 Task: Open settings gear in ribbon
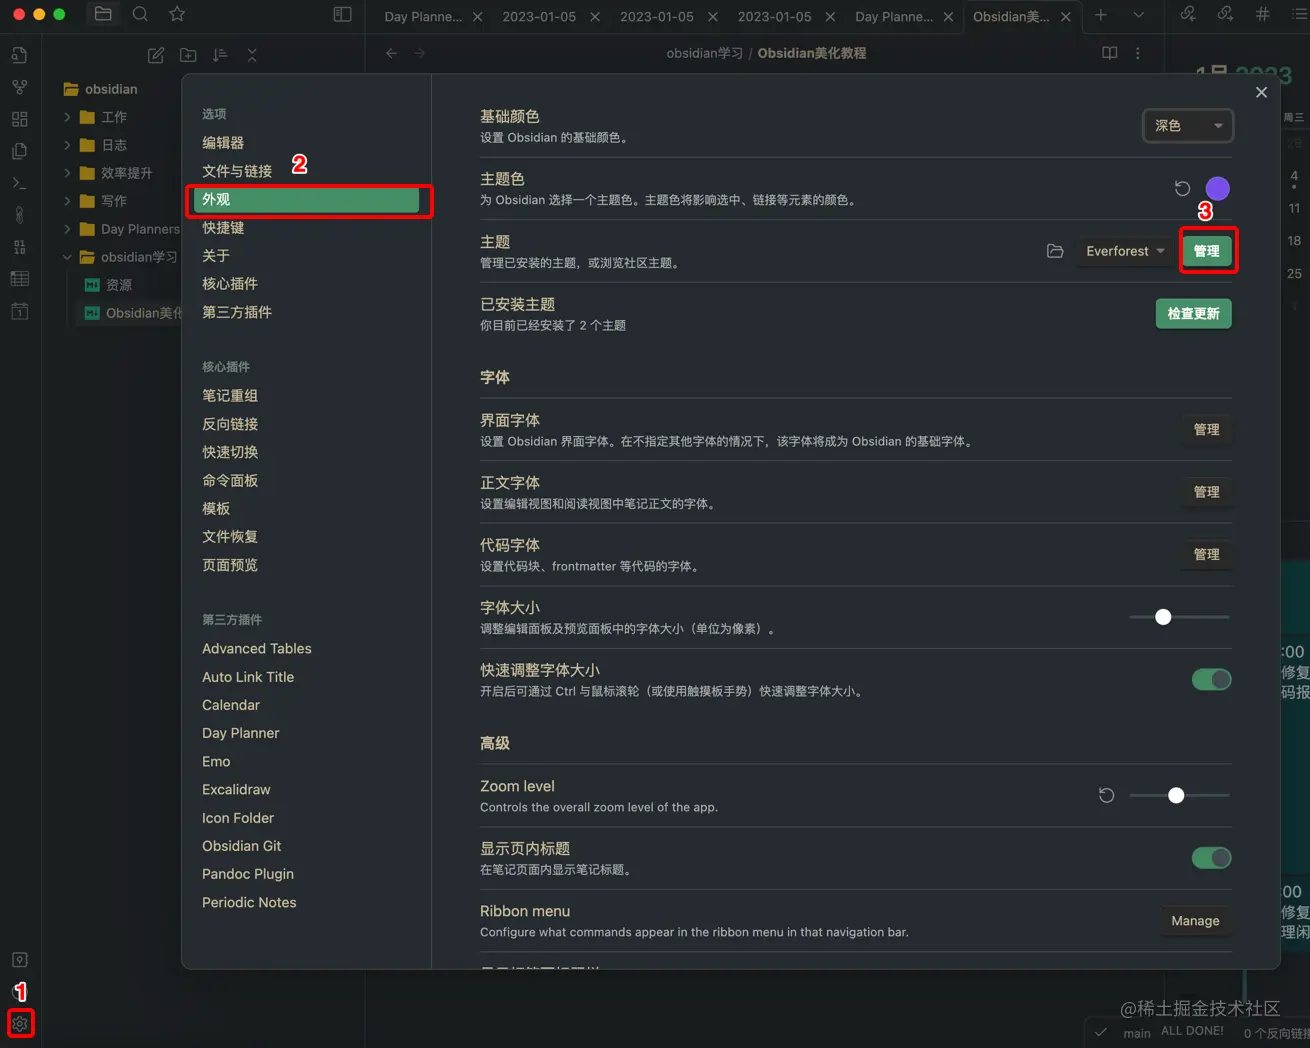coord(19,1023)
